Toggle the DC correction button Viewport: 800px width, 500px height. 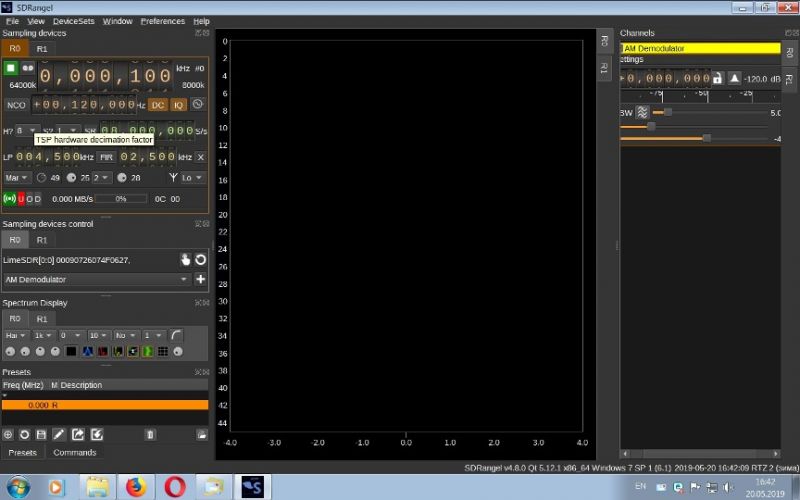(x=158, y=104)
